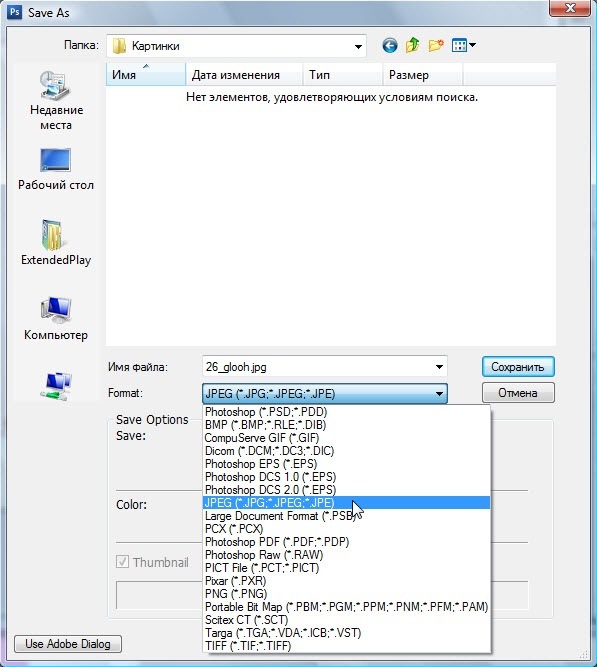Sort by Тип column header
This screenshot has height=667, width=597.
[x=343, y=75]
